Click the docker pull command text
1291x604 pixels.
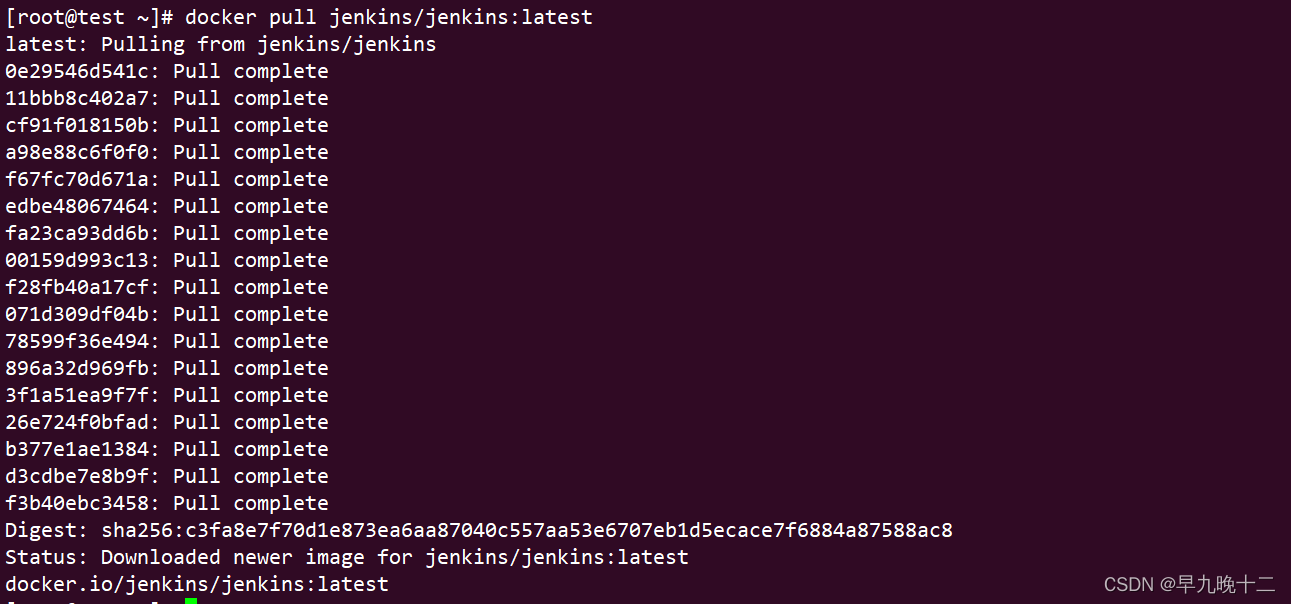coord(388,17)
